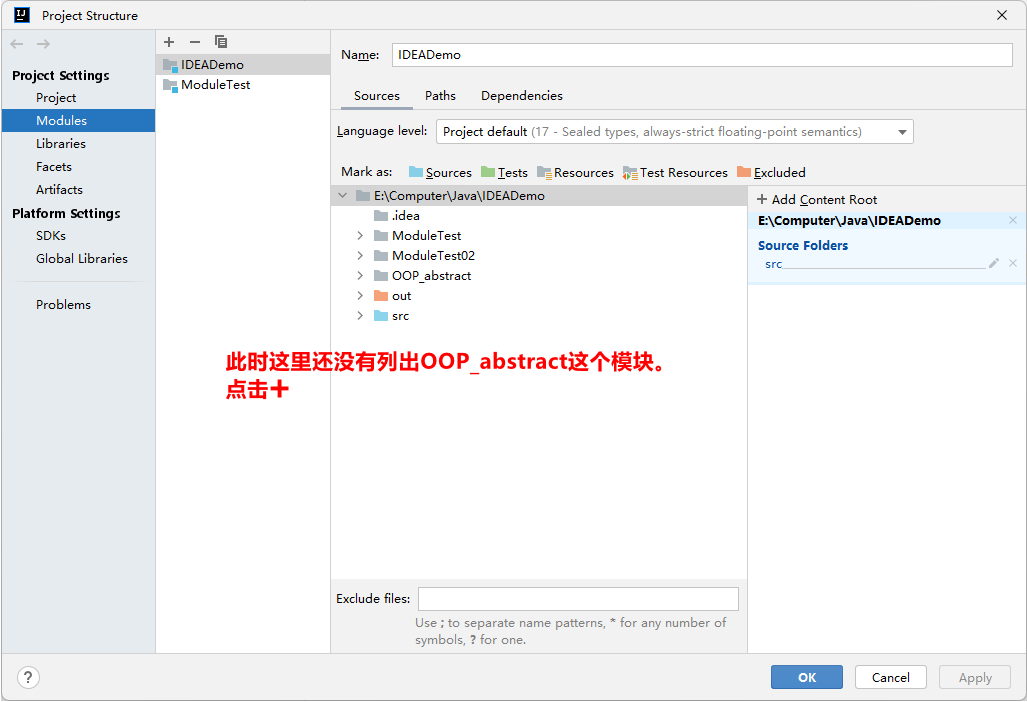Select the ModuleTest module in list
The width and height of the screenshot is (1027, 702).
(243, 84)
